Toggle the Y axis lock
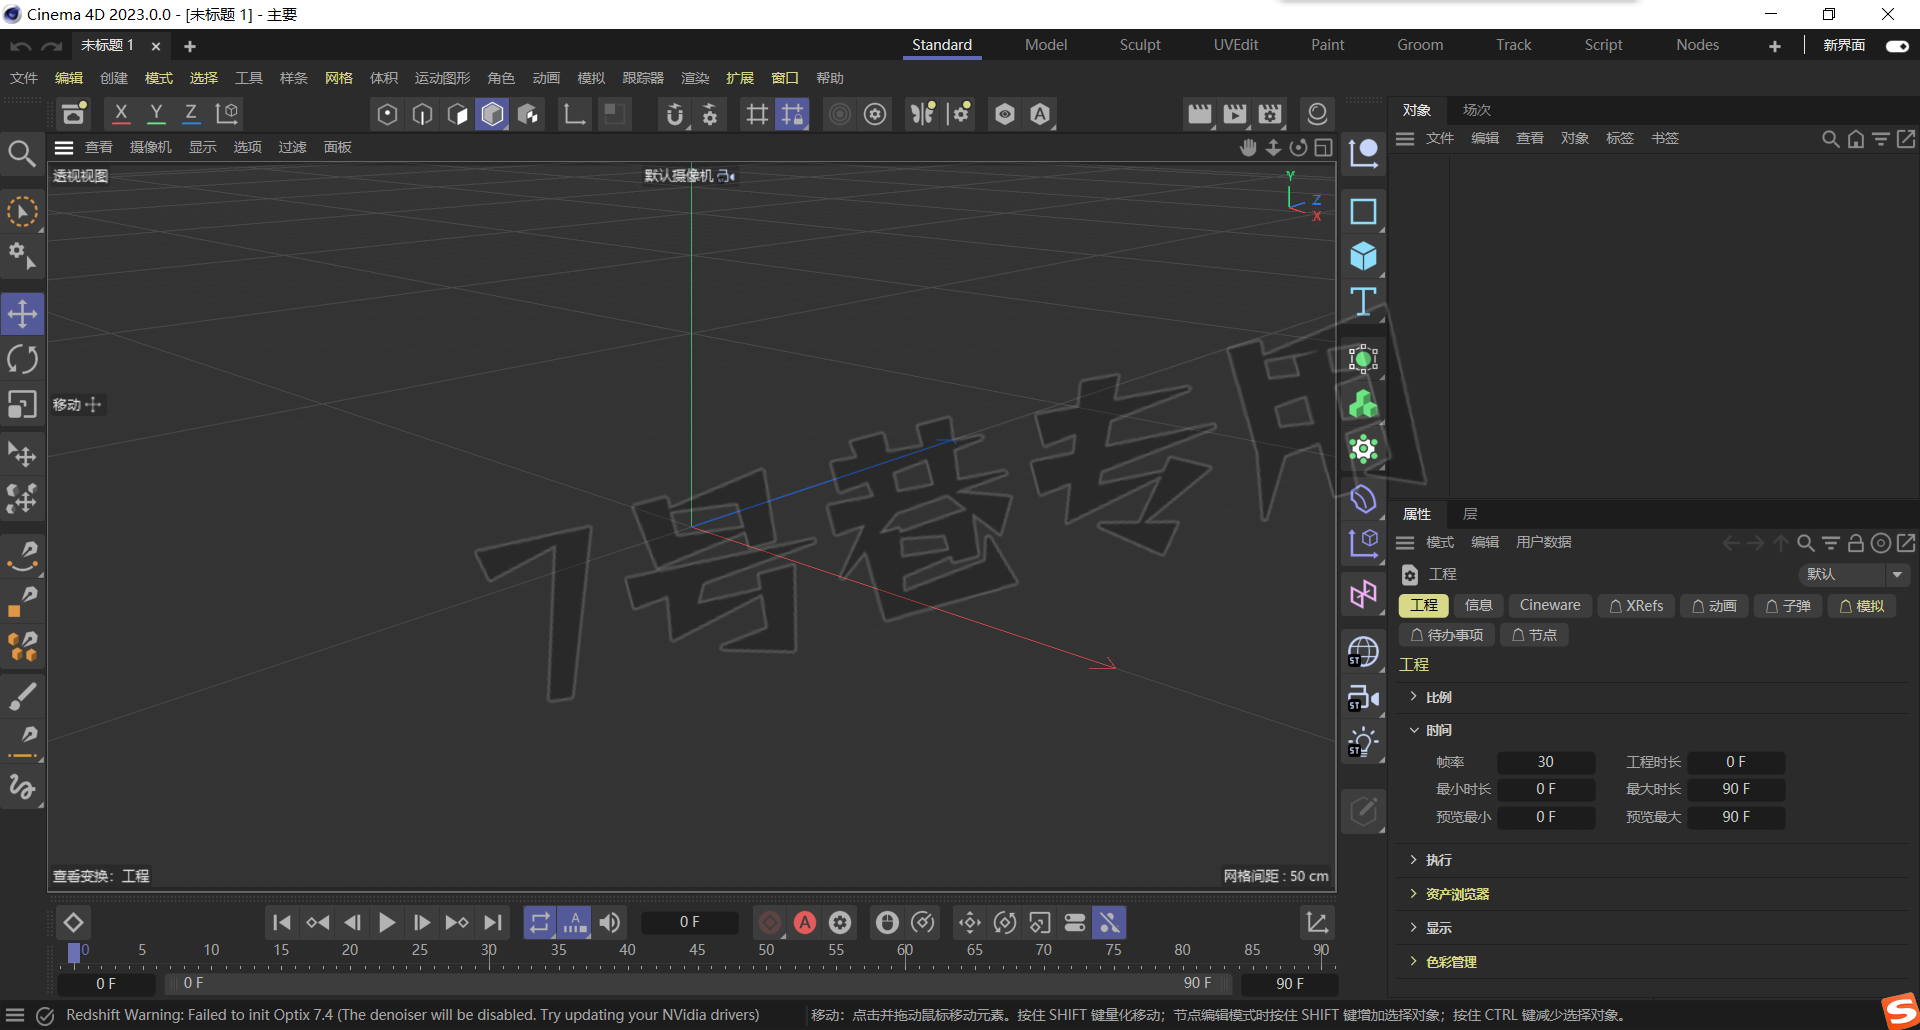Image resolution: width=1920 pixels, height=1030 pixels. coord(156,114)
